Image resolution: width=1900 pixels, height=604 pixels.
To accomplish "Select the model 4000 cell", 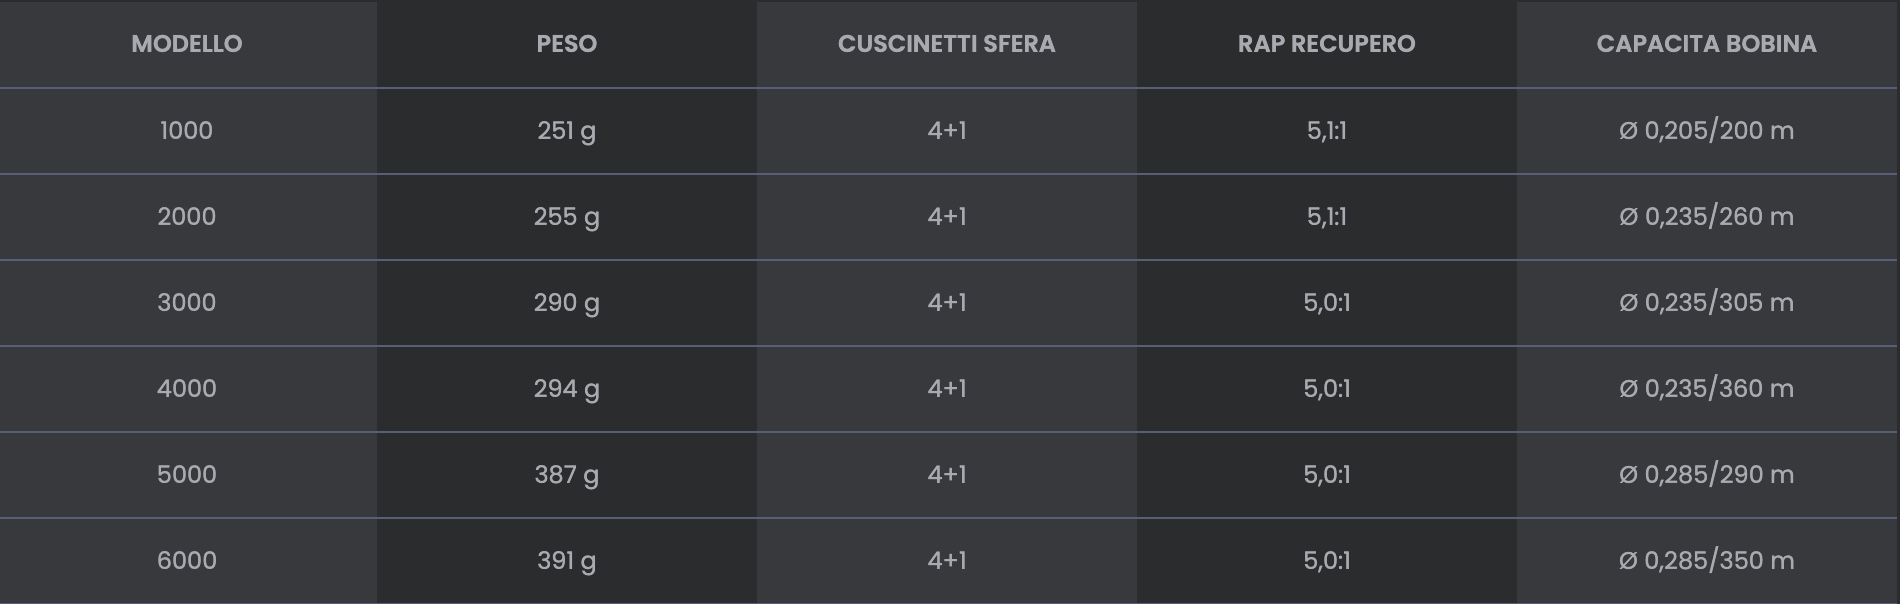I will 187,389.
